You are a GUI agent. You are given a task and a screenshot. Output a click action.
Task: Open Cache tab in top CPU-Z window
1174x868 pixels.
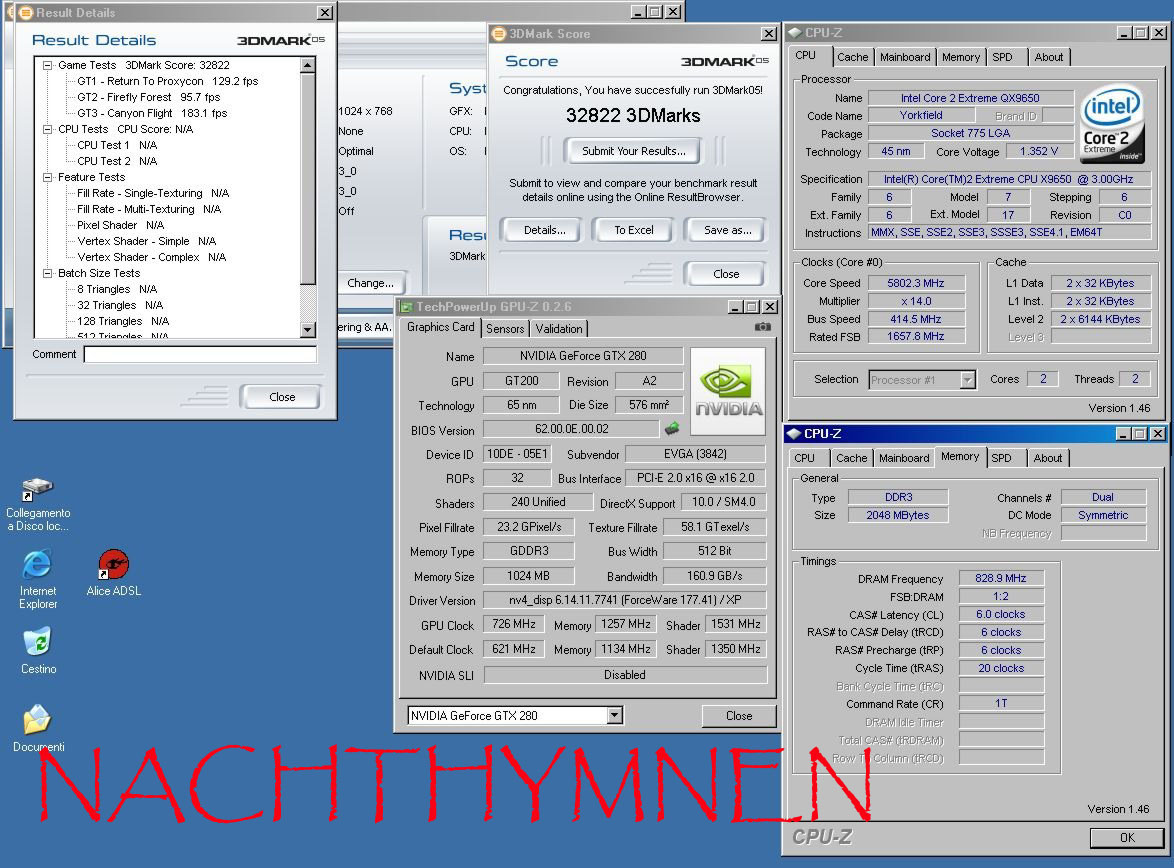click(852, 57)
